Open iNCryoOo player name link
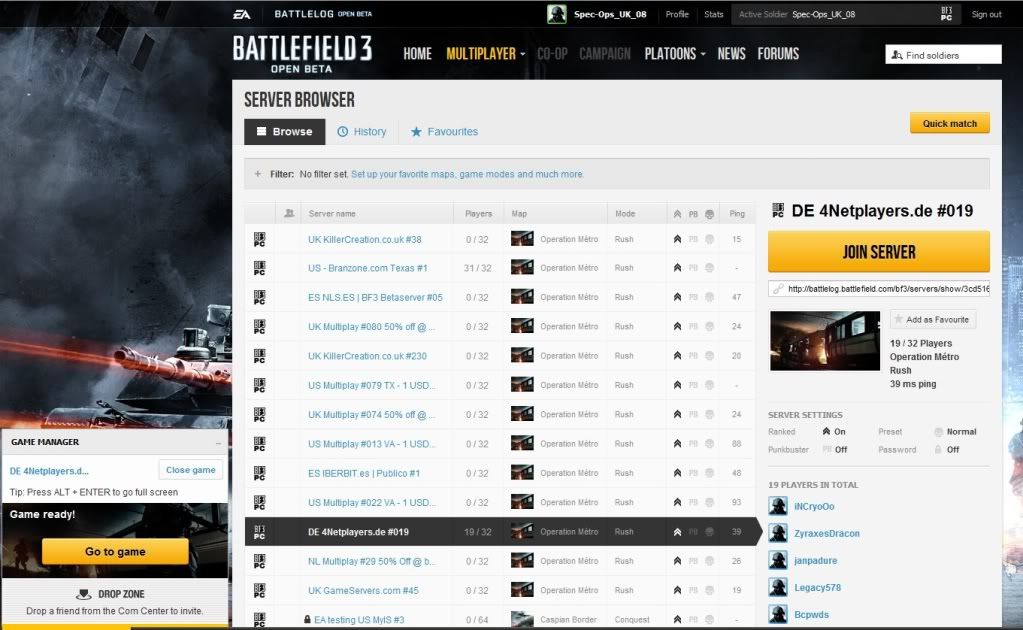 814,507
